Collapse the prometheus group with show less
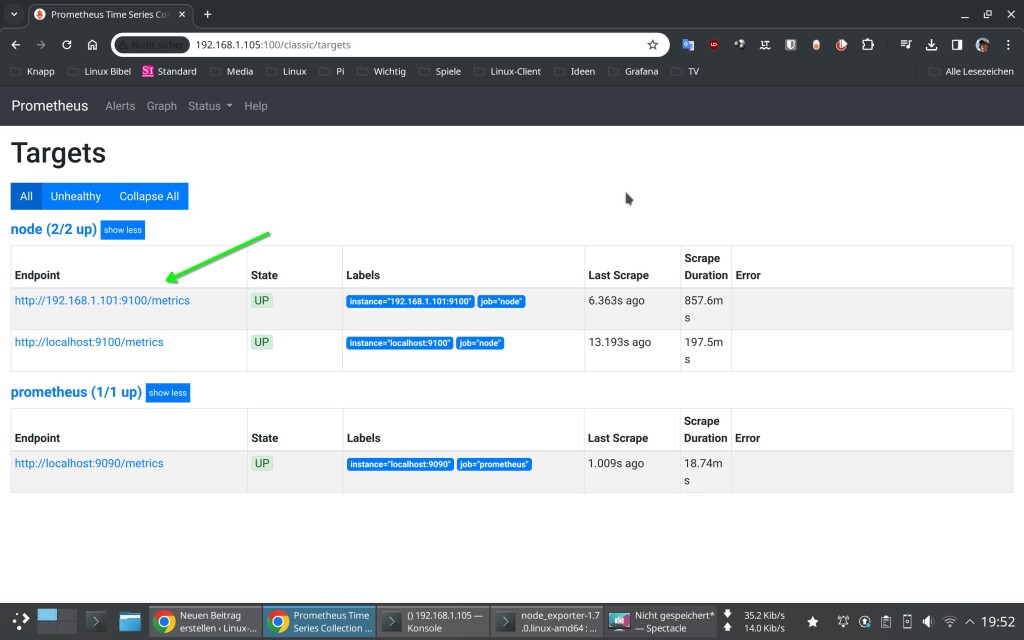 tap(168, 392)
